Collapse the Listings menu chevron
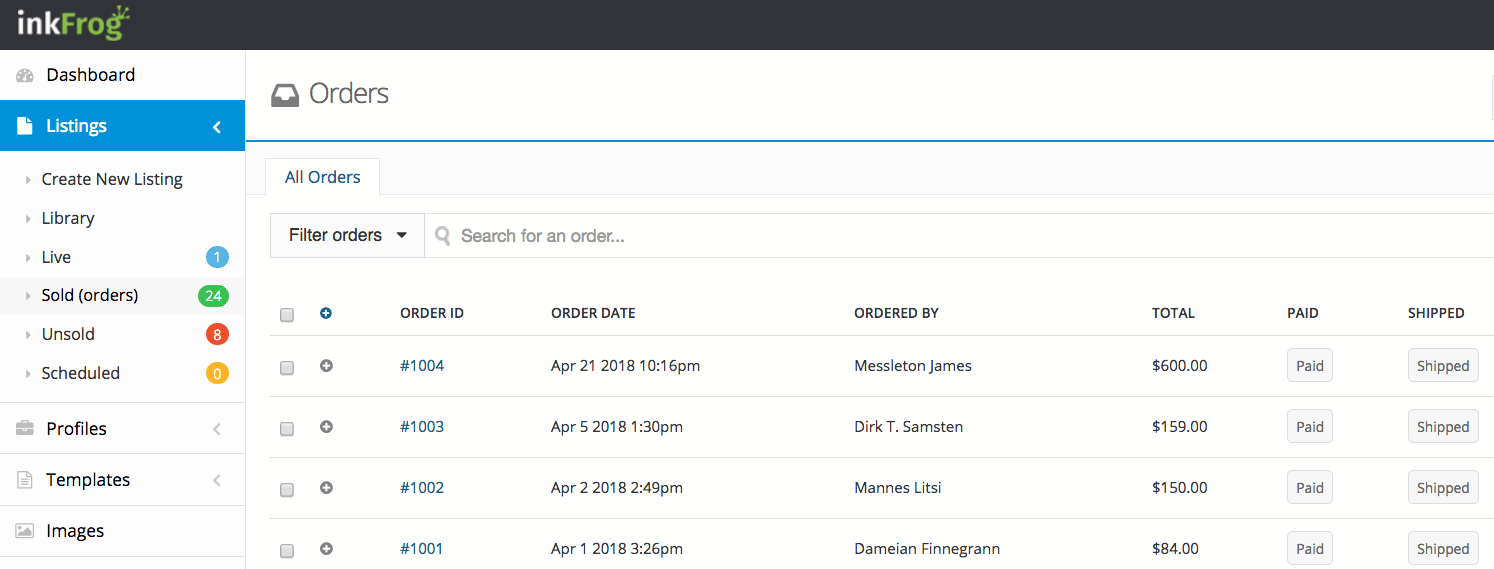 [x=217, y=127]
